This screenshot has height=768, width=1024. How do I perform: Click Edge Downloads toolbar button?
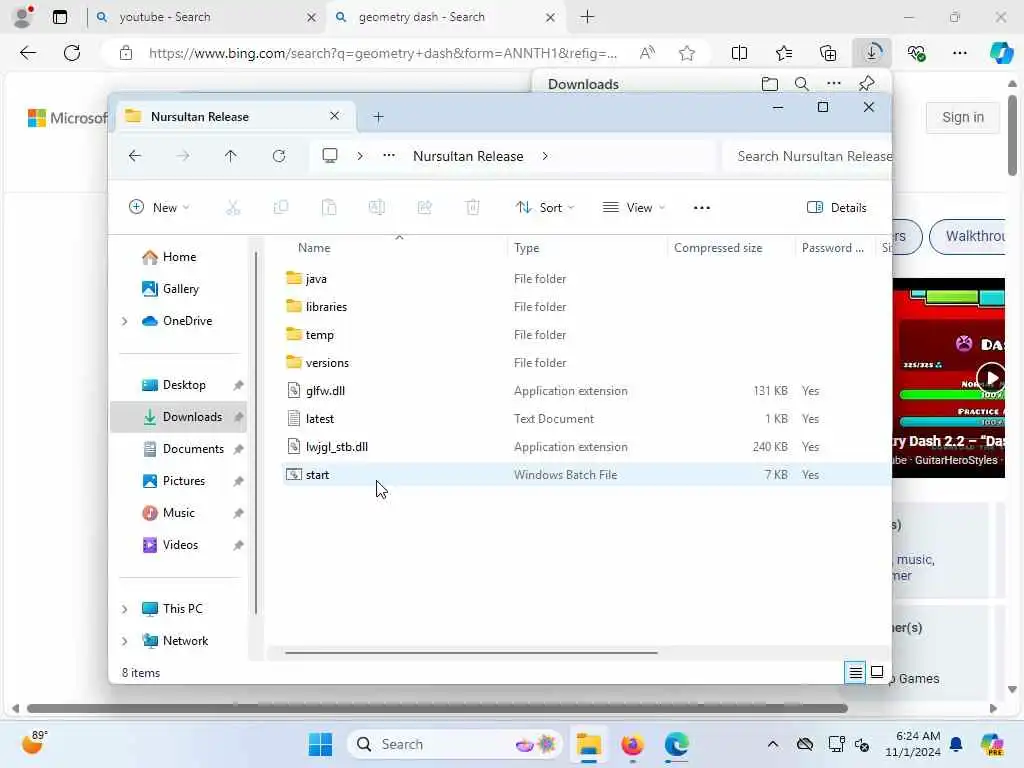coord(872,53)
